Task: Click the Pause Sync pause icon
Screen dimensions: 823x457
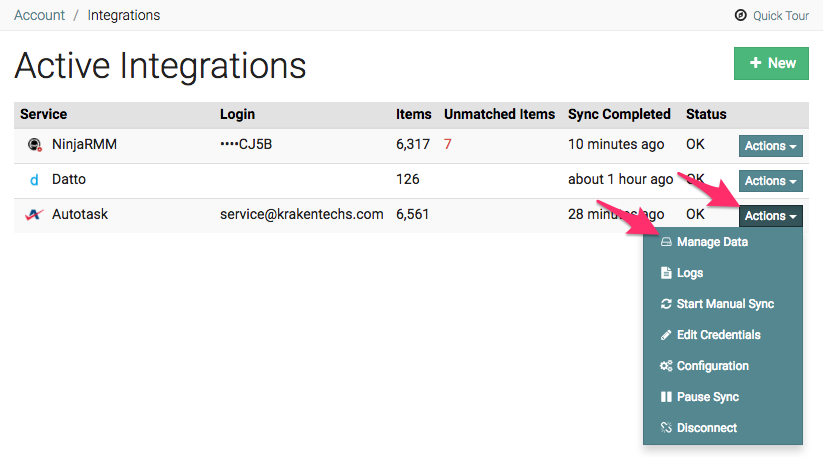Action: (666, 397)
